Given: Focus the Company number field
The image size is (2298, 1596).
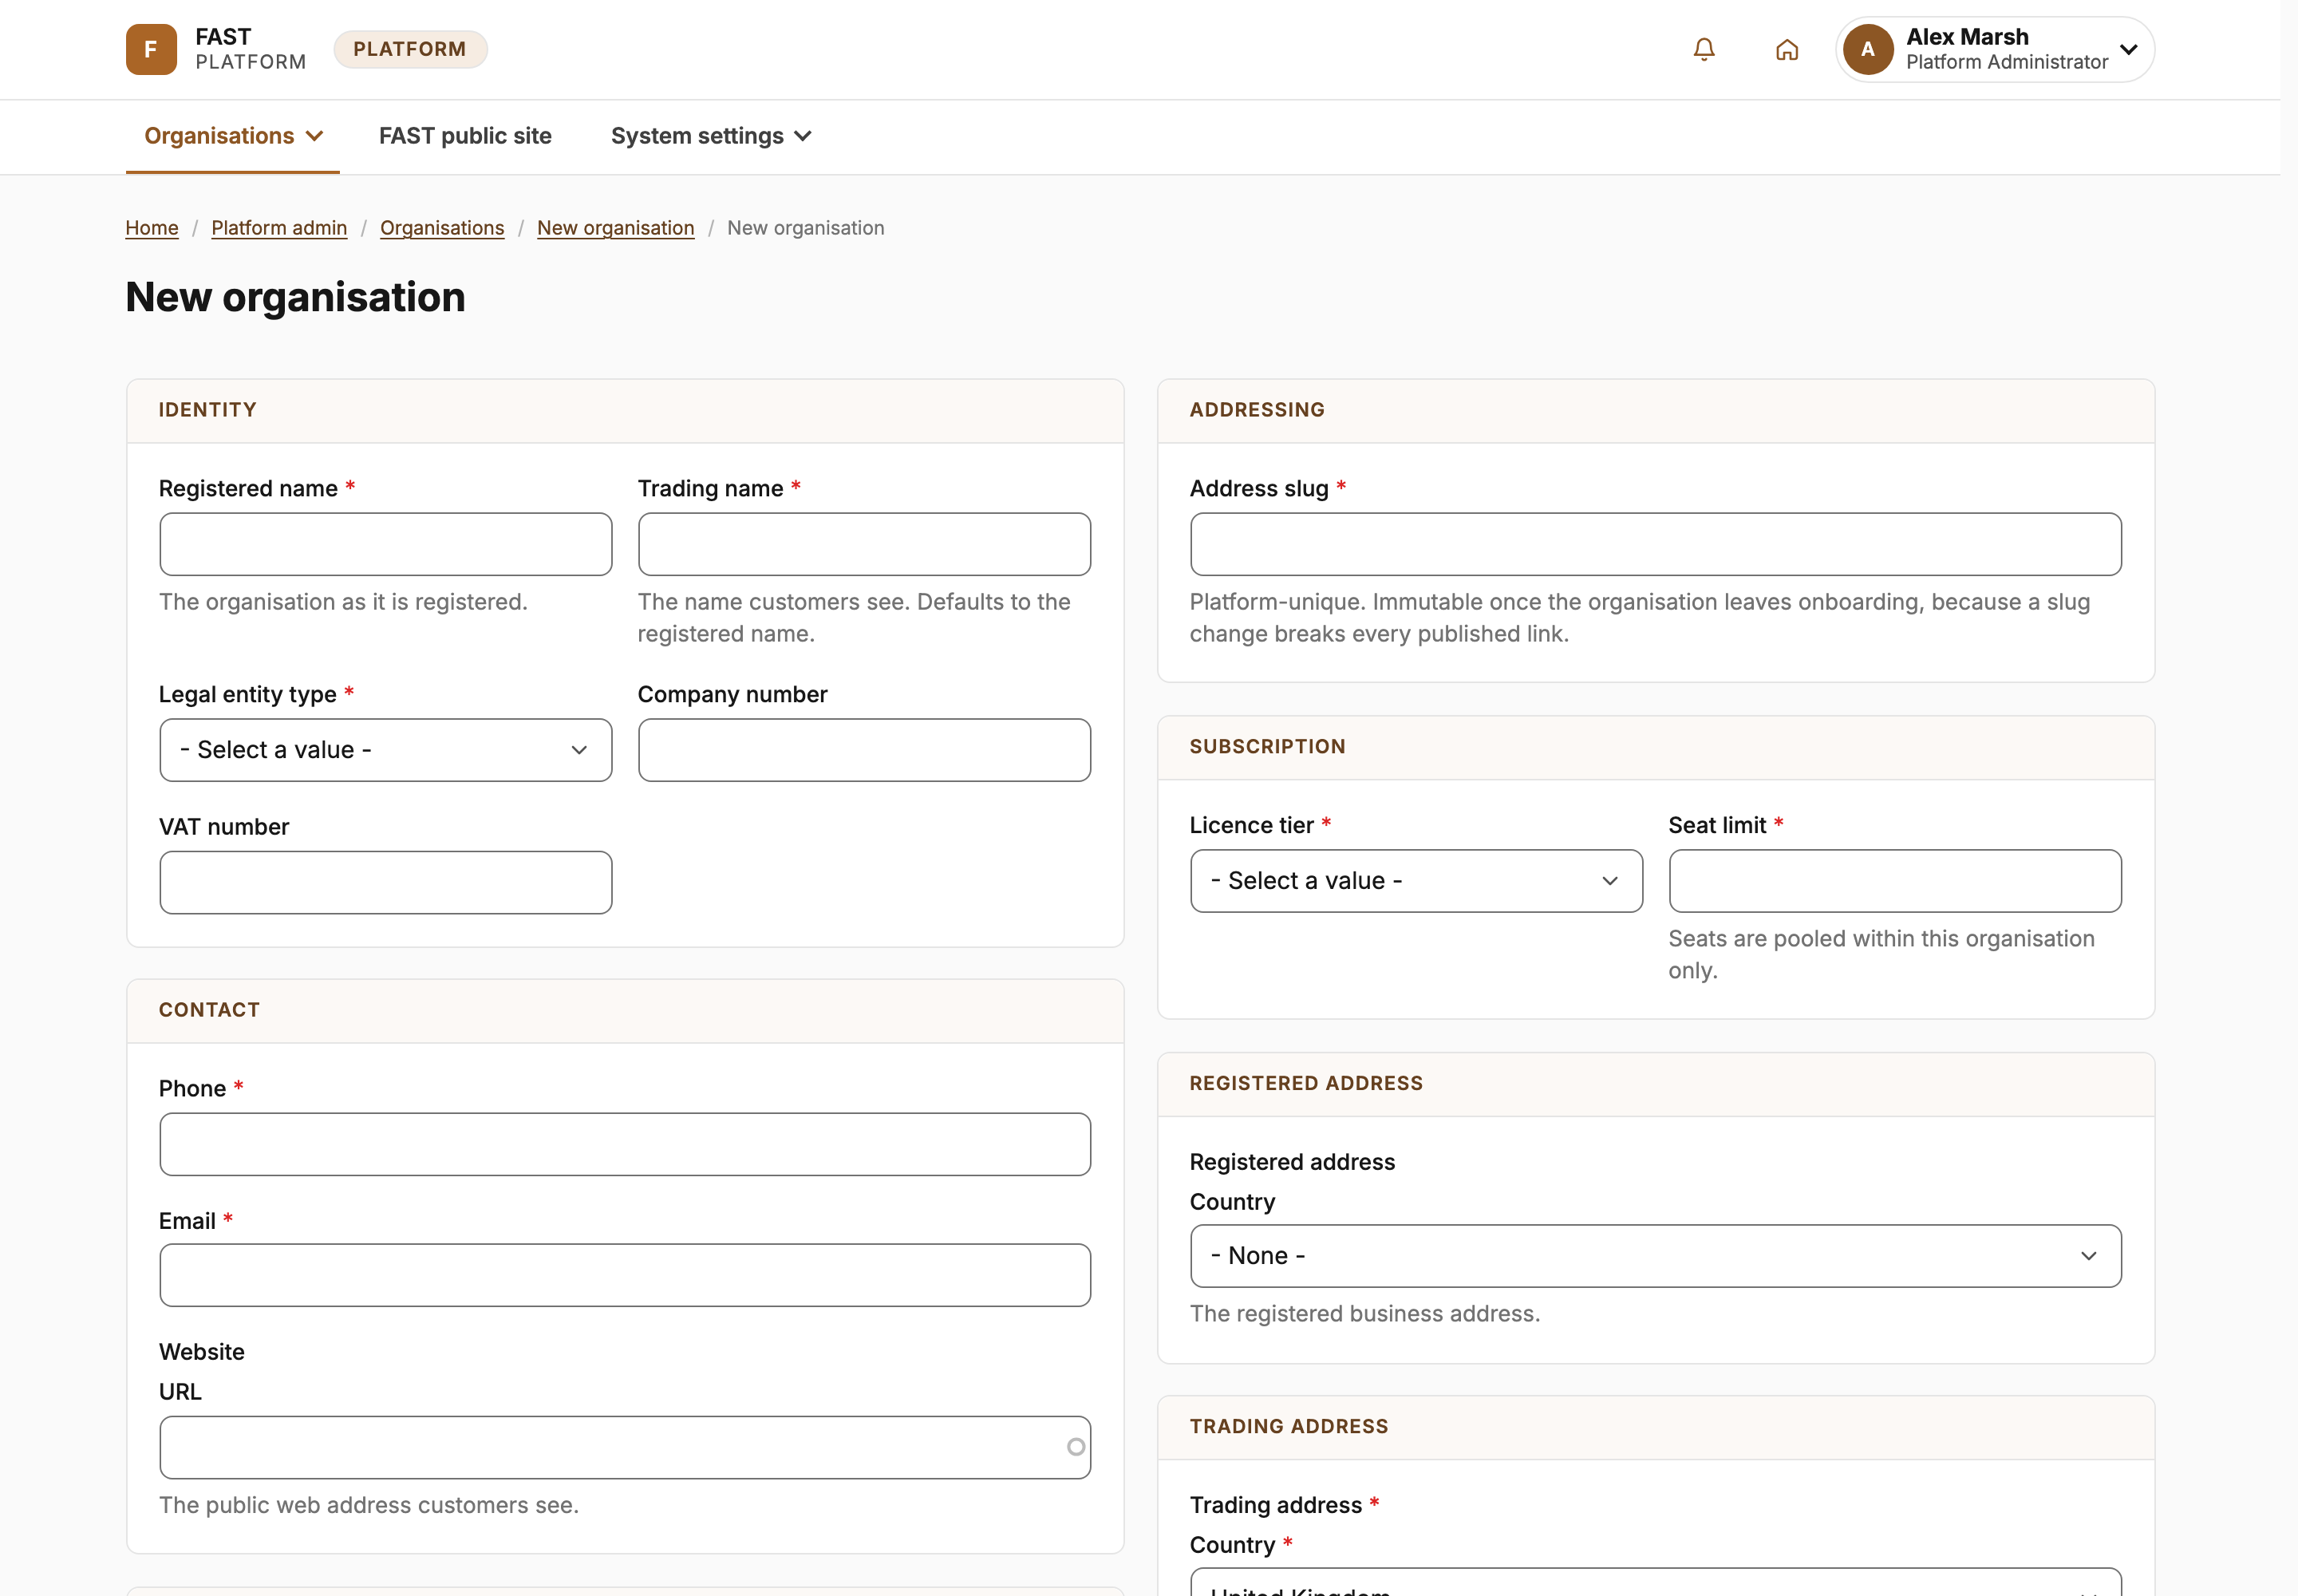Looking at the screenshot, I should [x=864, y=750].
